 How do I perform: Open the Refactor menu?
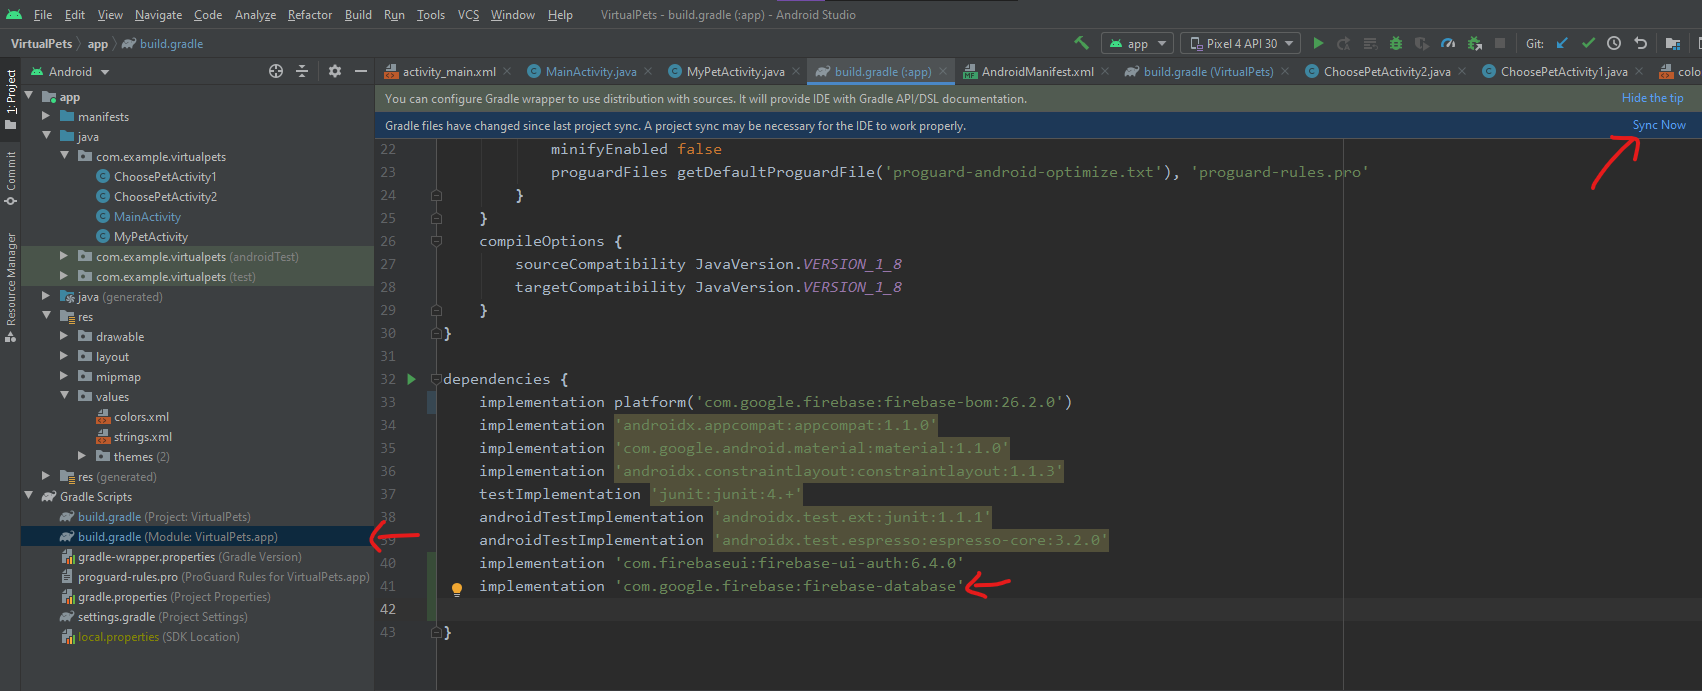click(x=309, y=15)
